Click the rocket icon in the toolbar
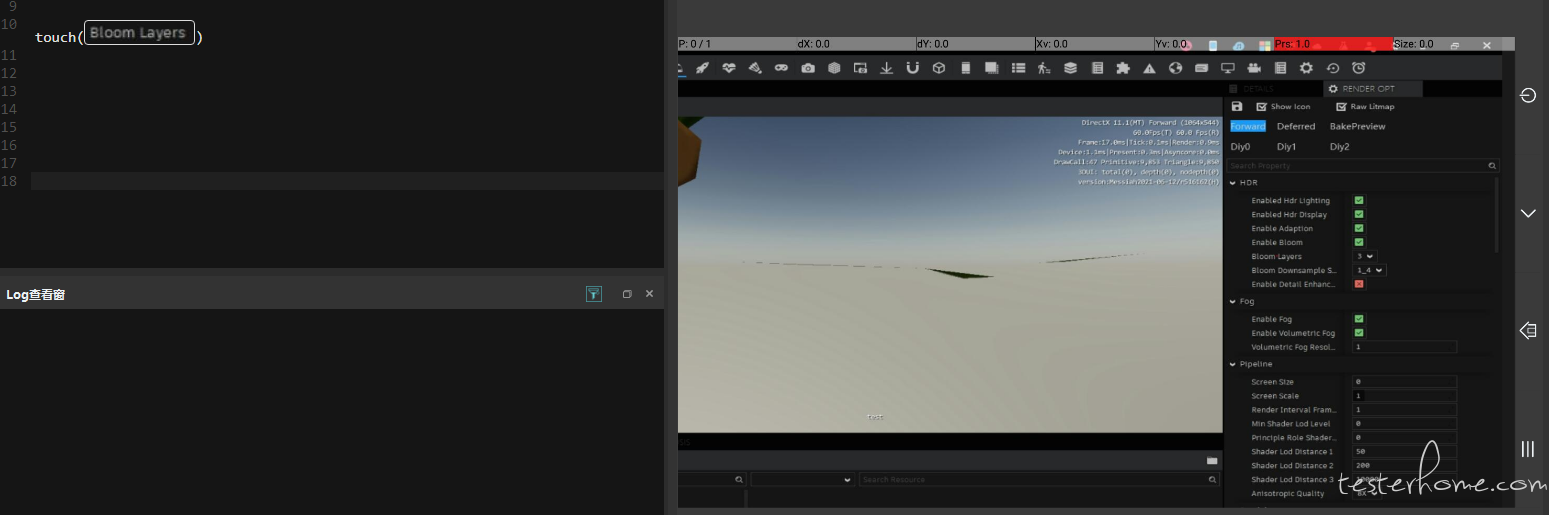The height and width of the screenshot is (515, 1549). pos(702,68)
